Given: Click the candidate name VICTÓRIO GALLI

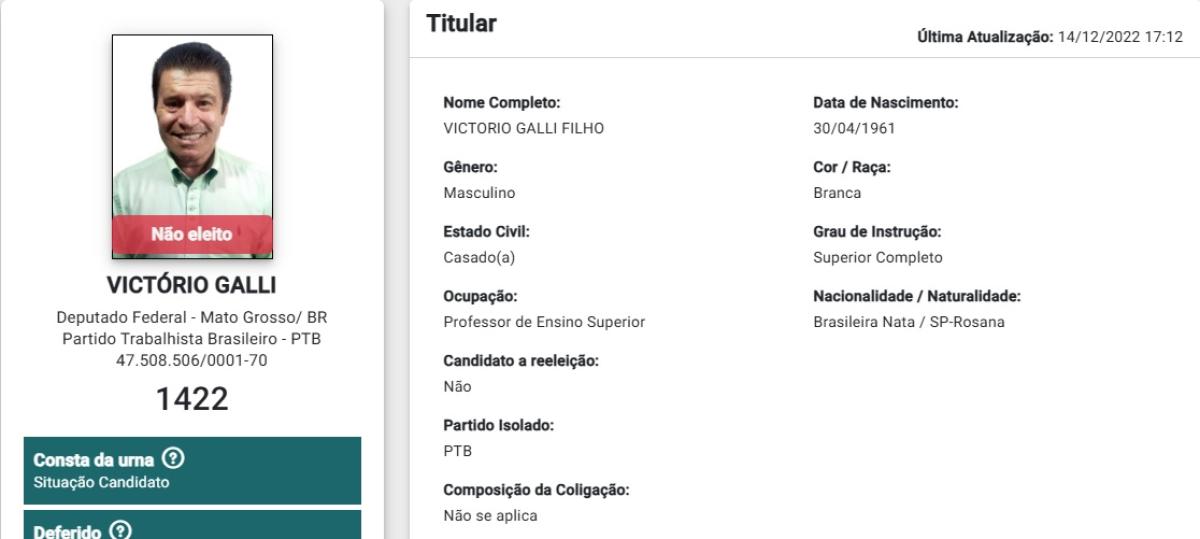Looking at the screenshot, I should click(192, 285).
